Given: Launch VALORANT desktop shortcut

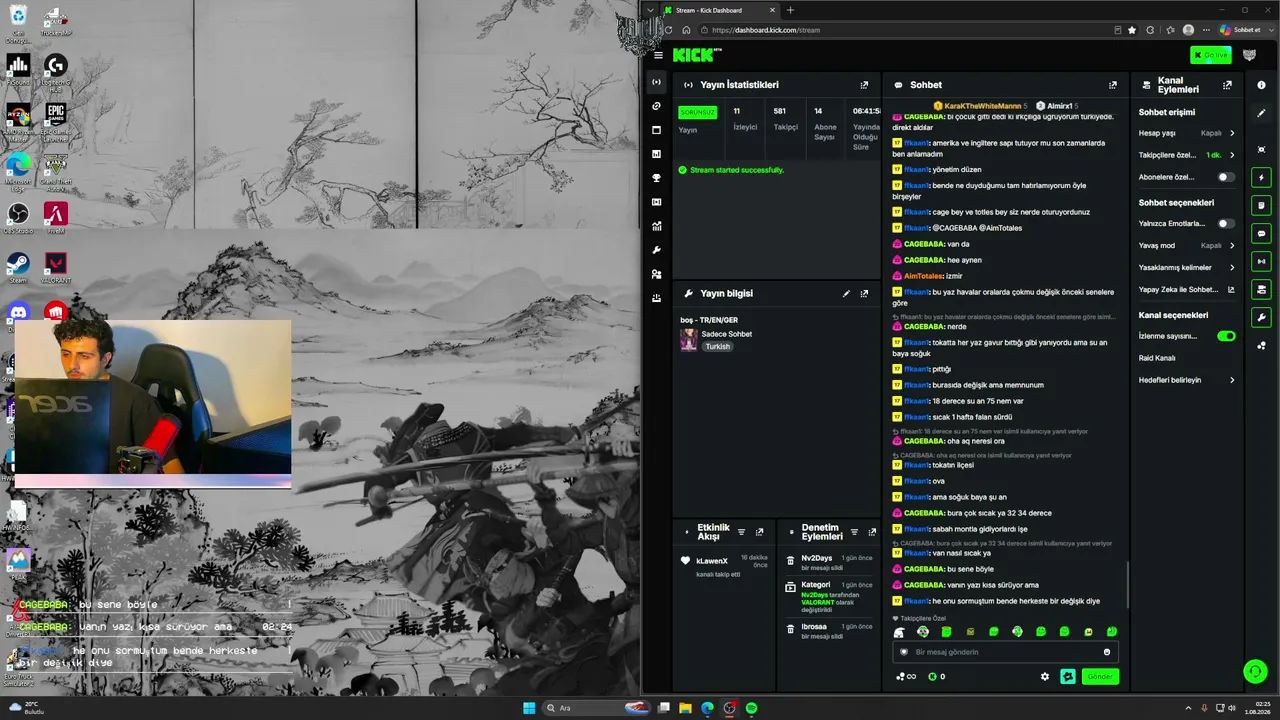Looking at the screenshot, I should coord(55,268).
